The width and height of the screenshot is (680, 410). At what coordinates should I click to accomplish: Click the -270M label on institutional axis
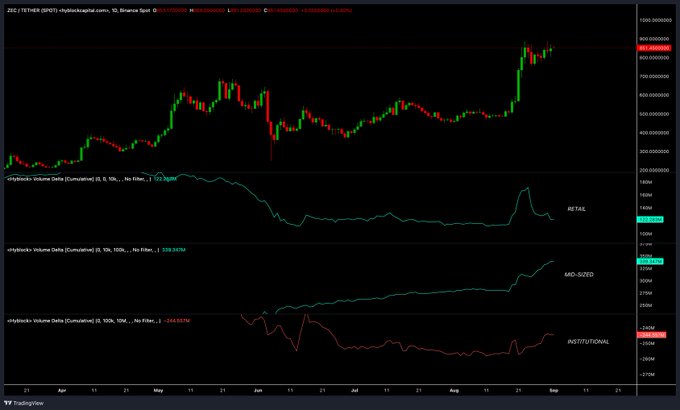click(x=647, y=374)
